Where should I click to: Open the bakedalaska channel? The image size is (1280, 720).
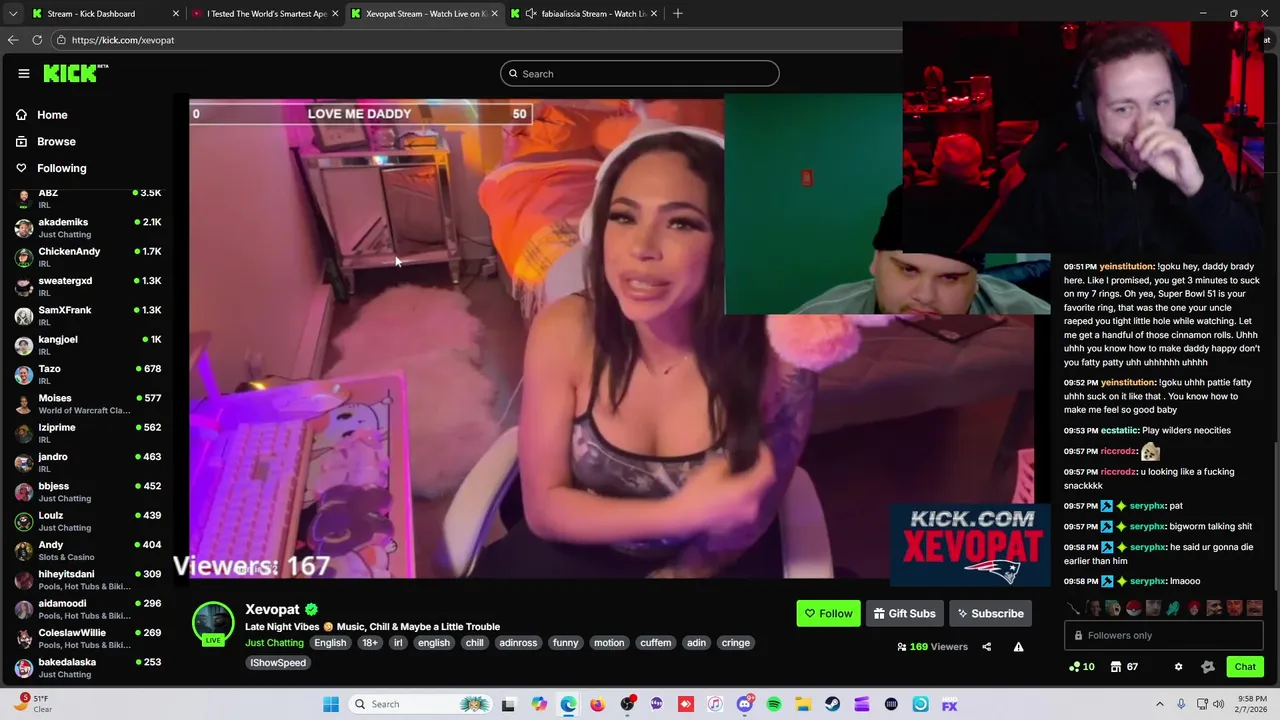point(88,668)
